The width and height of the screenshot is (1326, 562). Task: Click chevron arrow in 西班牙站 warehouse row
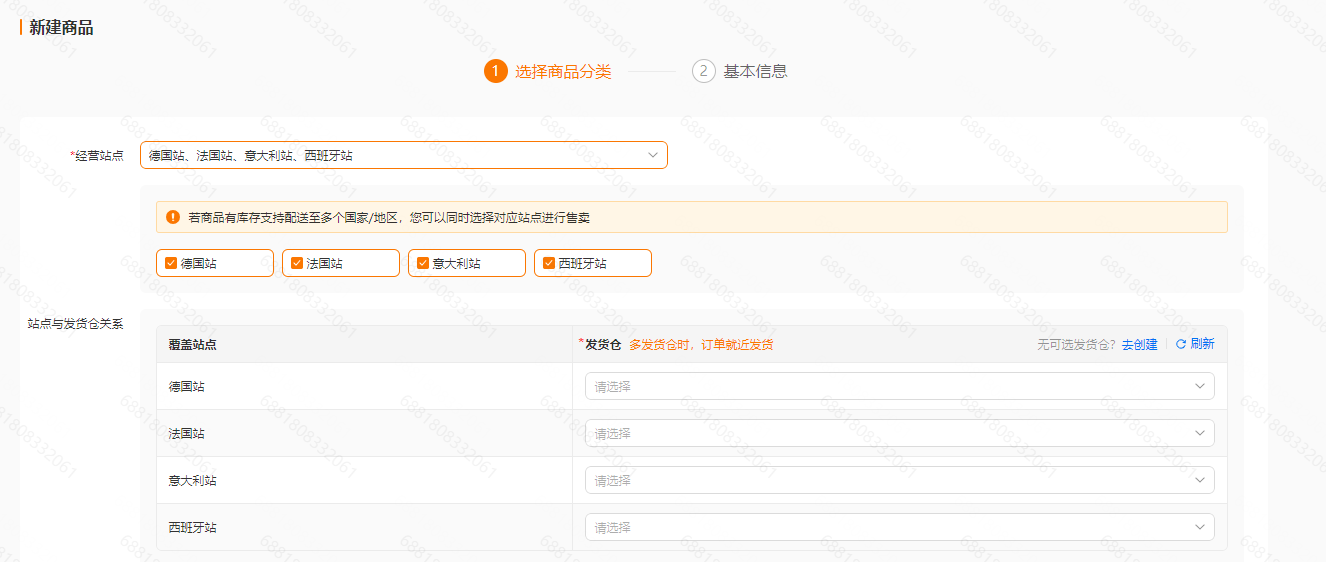tap(1199, 527)
